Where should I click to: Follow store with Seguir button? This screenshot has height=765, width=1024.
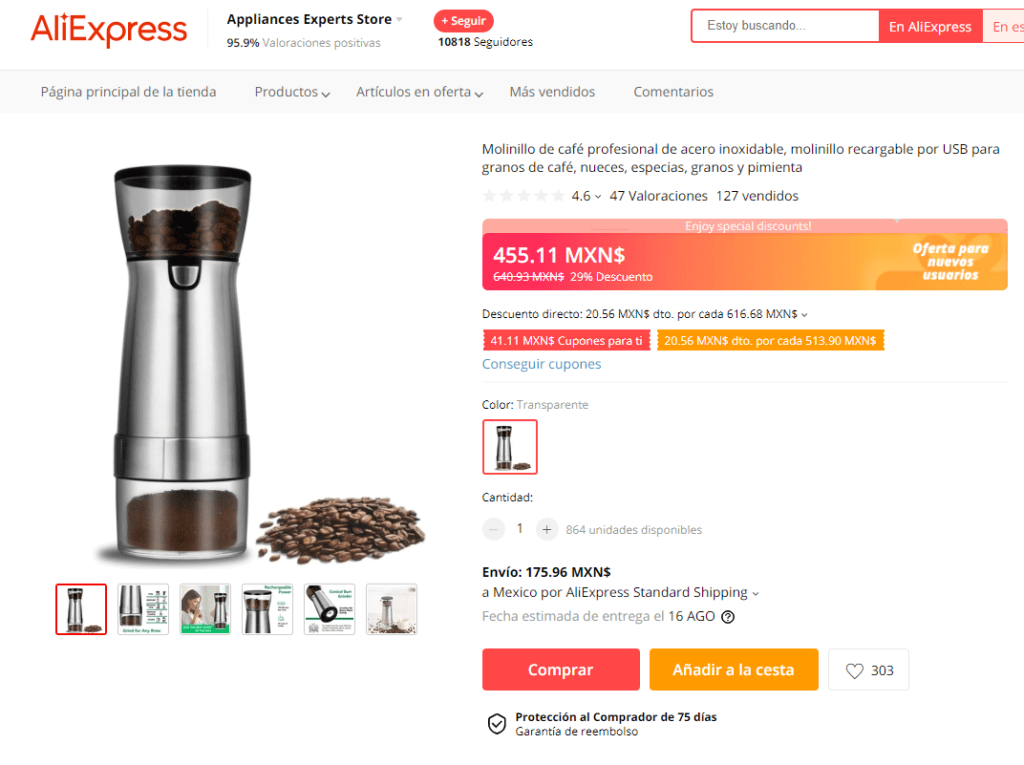pos(464,21)
